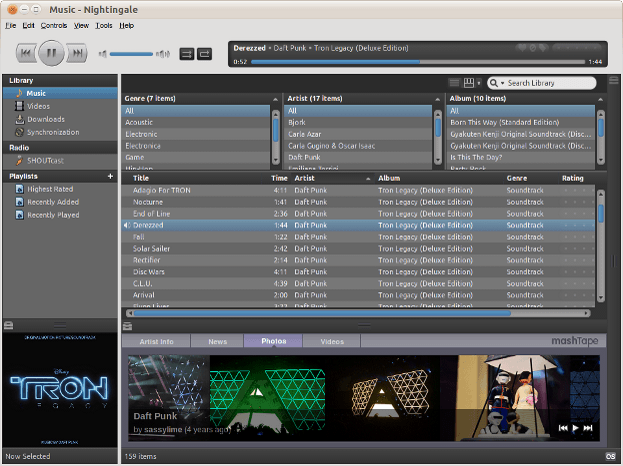Click the horizontal scrollbar of the track list

pyautogui.click(x=322, y=313)
